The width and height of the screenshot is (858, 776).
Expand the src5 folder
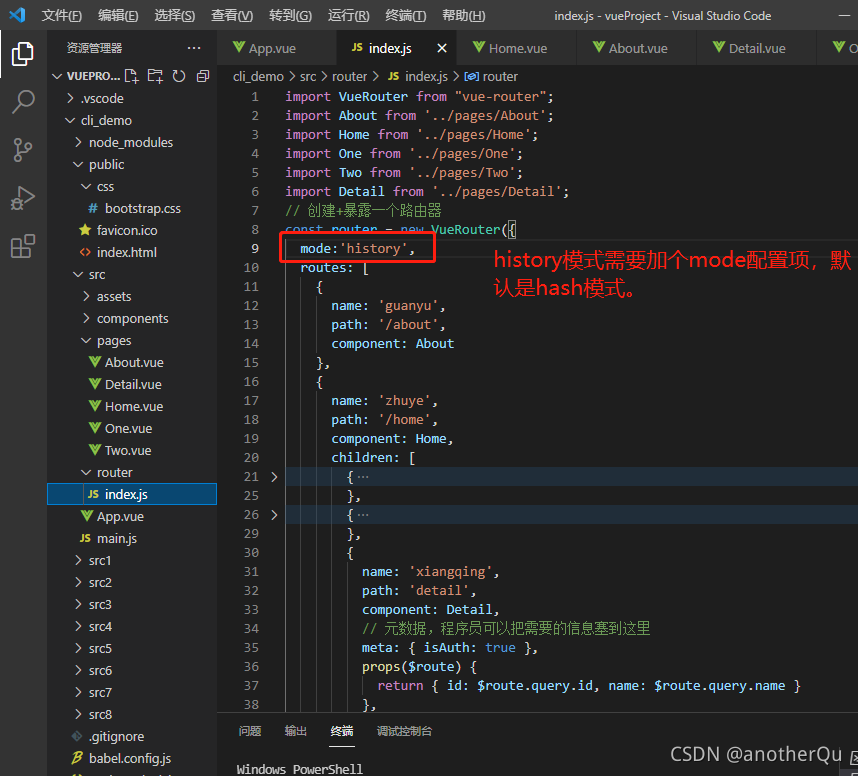78,648
